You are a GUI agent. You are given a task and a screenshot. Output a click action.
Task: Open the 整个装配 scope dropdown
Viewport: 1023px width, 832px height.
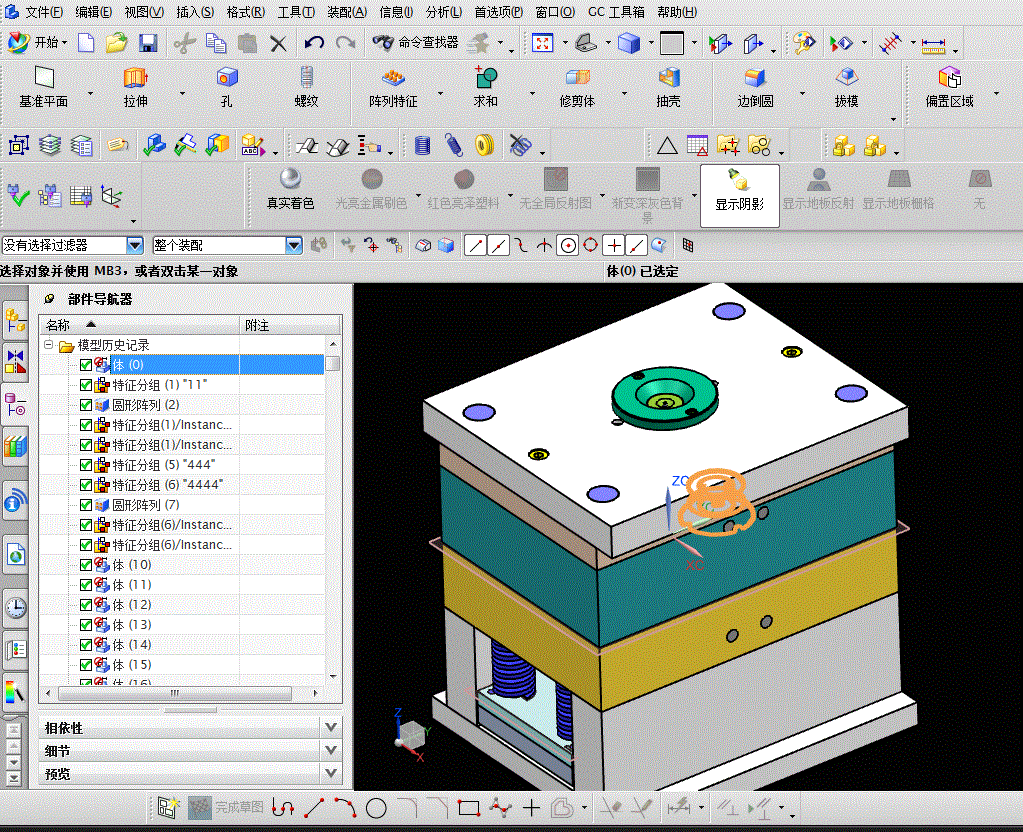[294, 245]
